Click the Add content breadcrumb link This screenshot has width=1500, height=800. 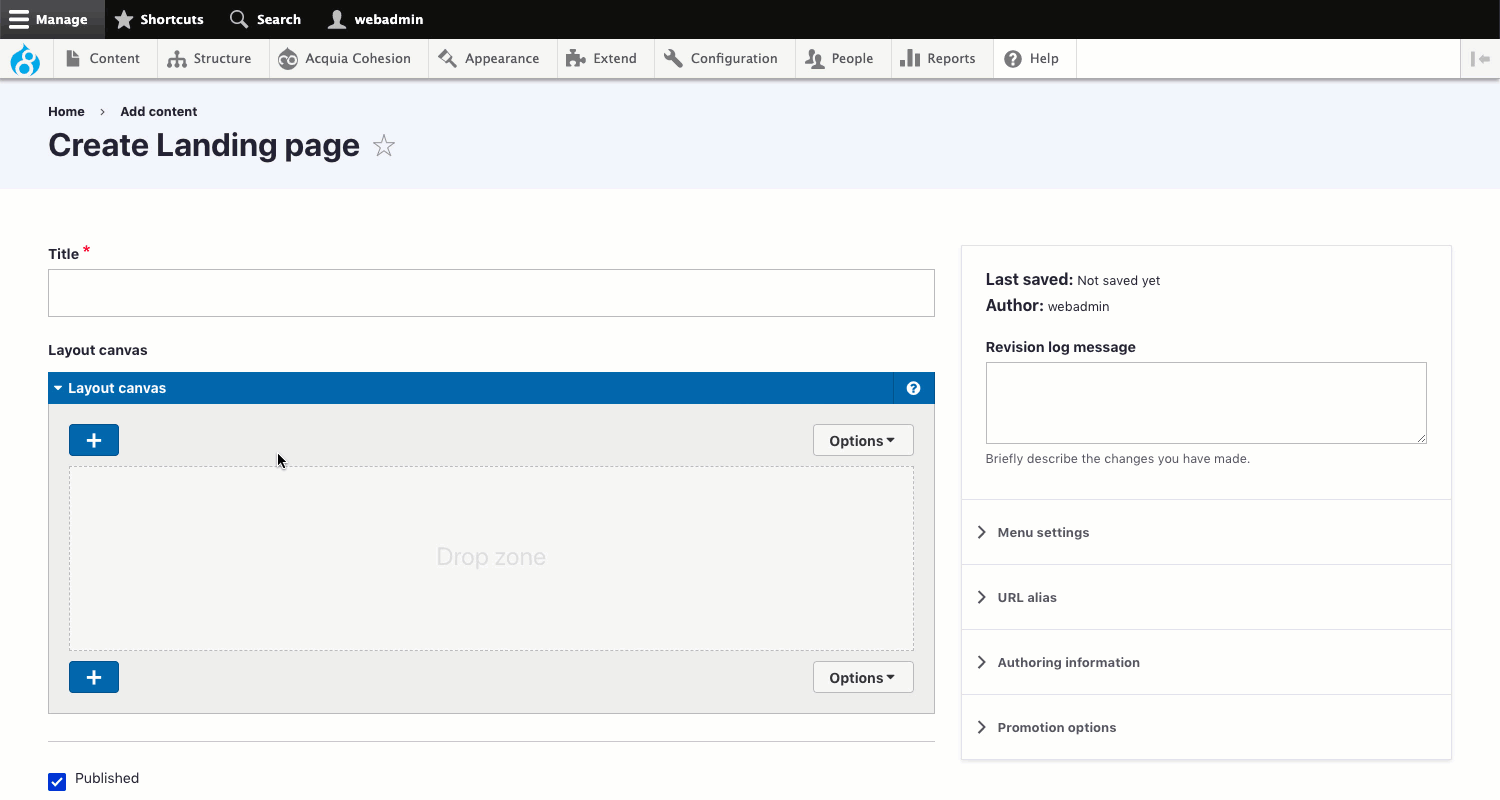coord(159,111)
